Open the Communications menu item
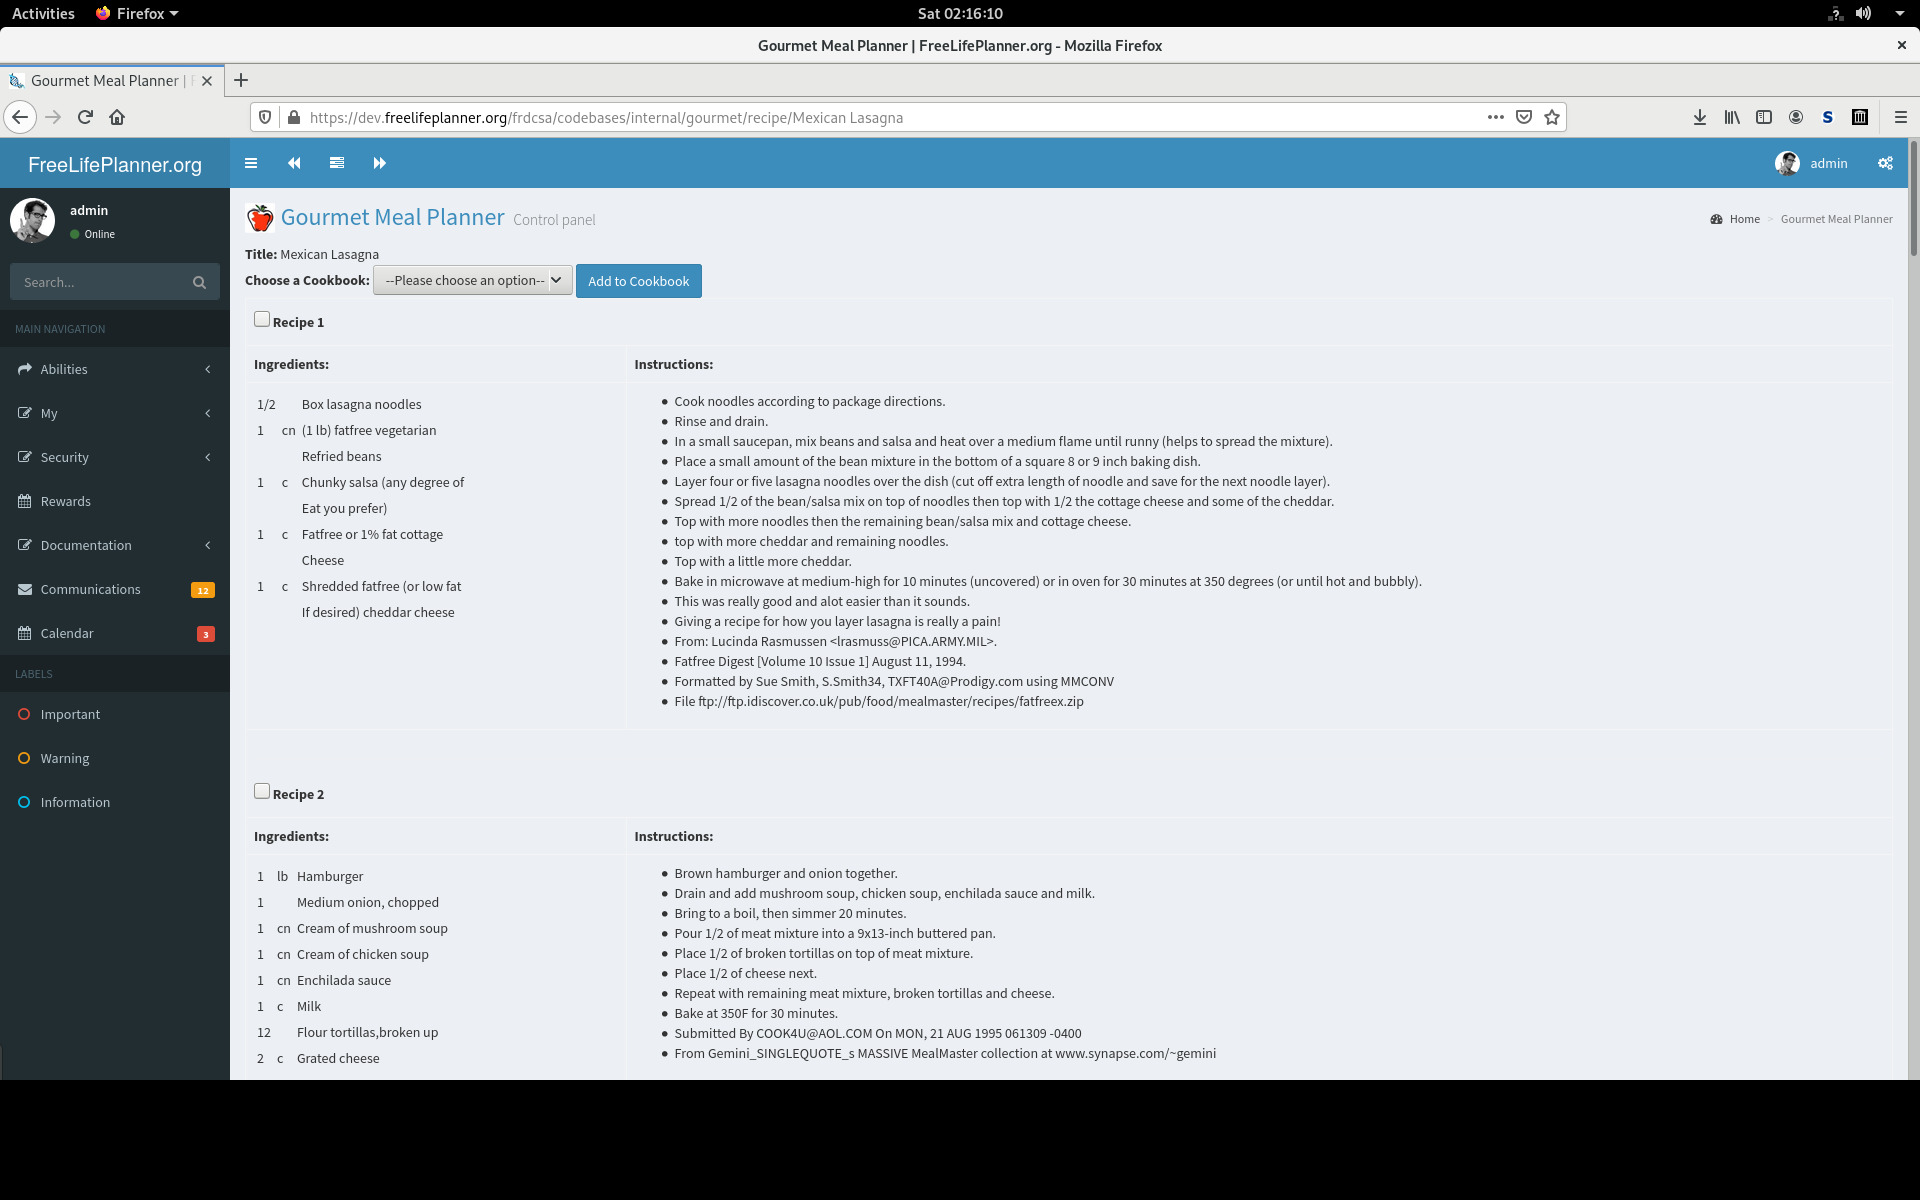The width and height of the screenshot is (1920, 1200). tap(90, 589)
